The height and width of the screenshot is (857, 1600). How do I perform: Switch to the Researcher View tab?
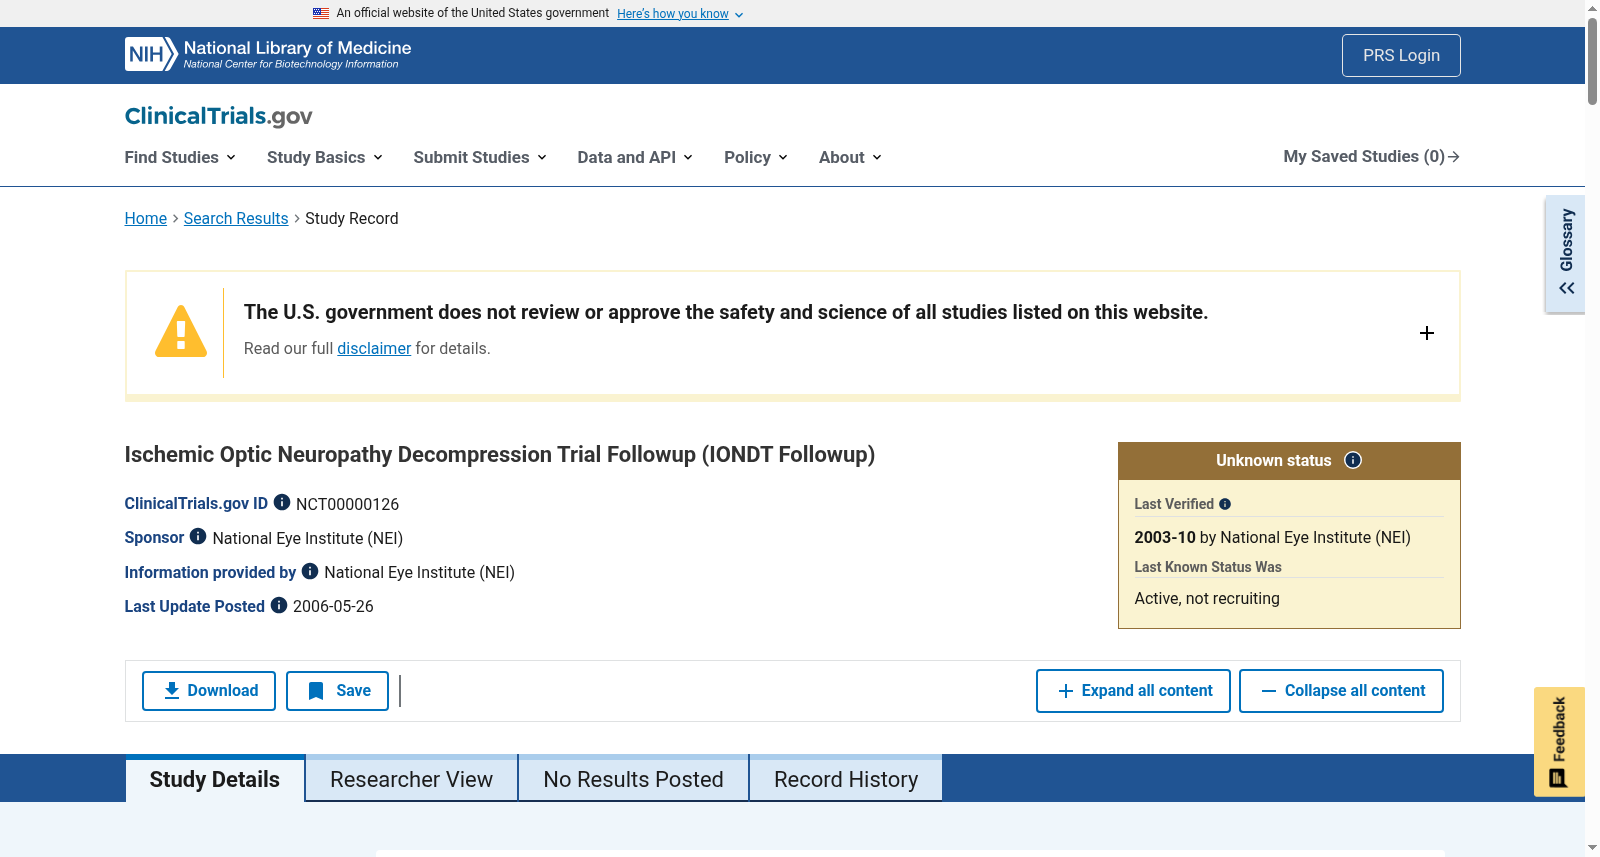pyautogui.click(x=412, y=779)
